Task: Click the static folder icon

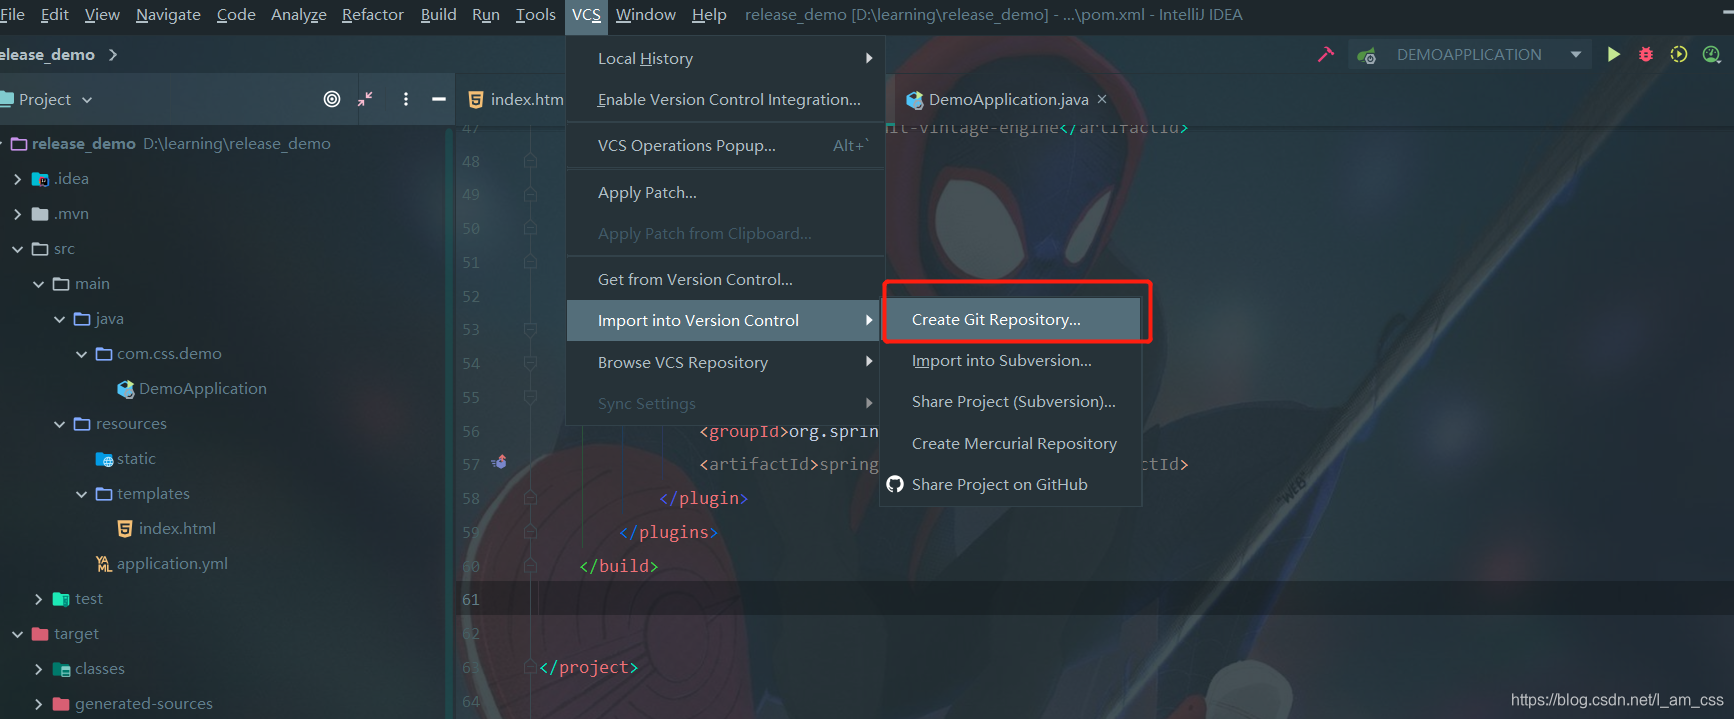Action: tap(104, 459)
